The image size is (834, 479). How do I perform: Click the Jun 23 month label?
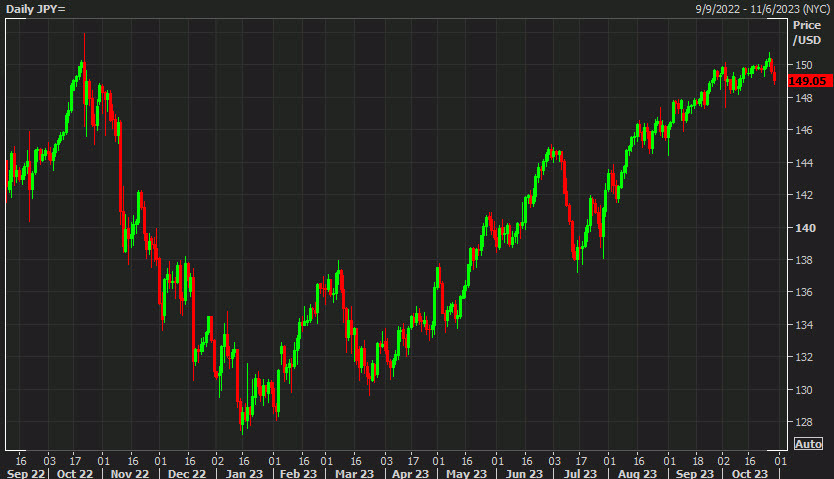(524, 473)
